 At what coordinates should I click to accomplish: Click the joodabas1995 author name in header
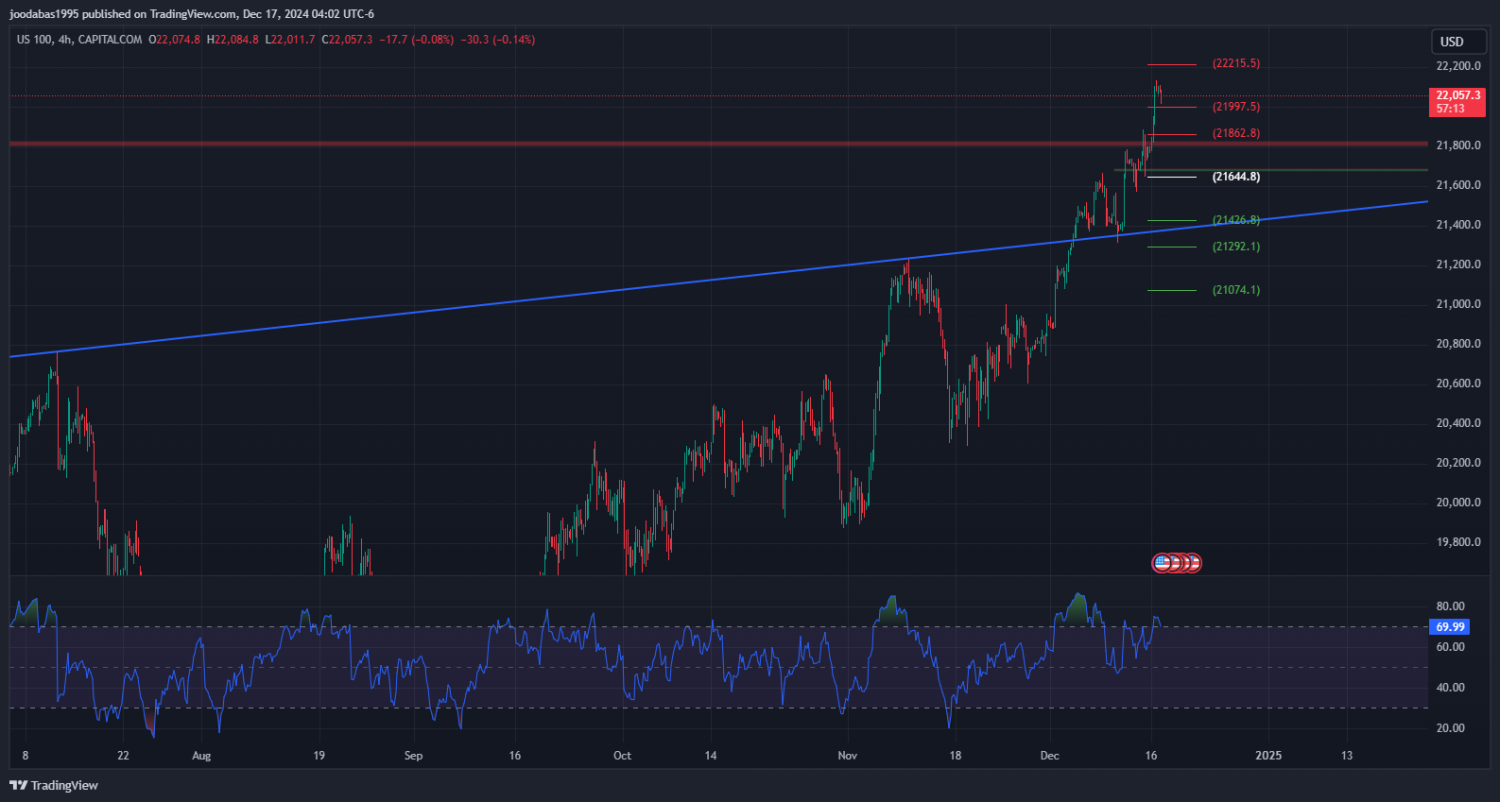43,14
